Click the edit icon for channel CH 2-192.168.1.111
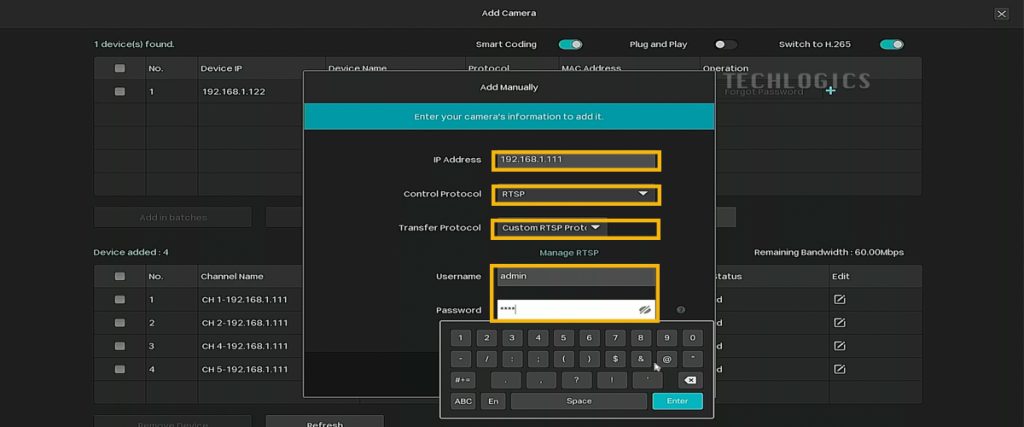 click(x=840, y=322)
